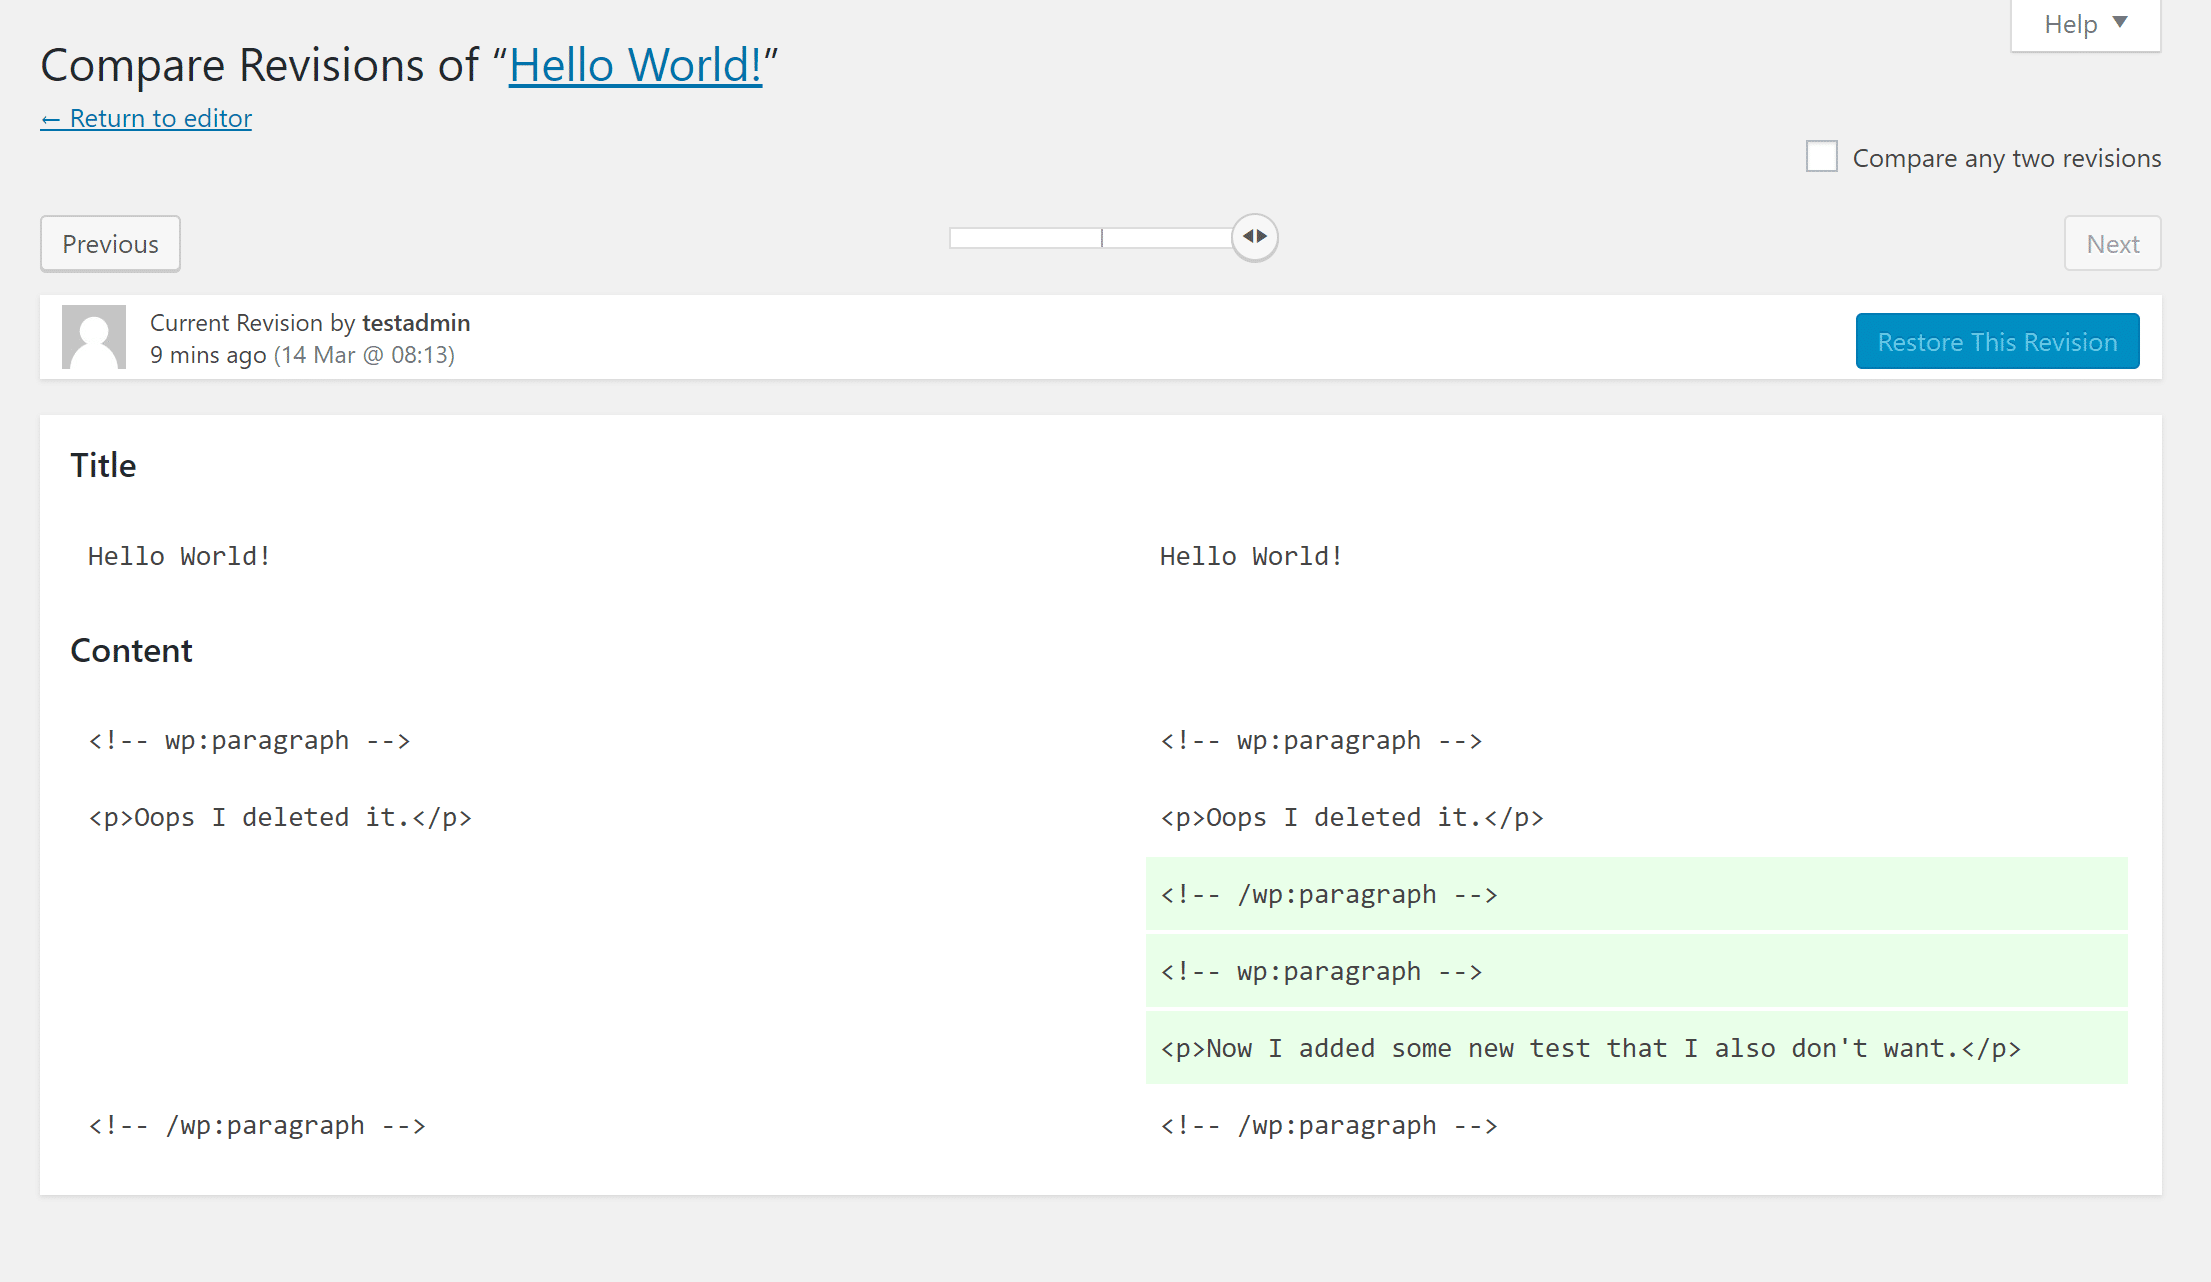
Task: Select the Next revision menu item
Action: (2113, 243)
